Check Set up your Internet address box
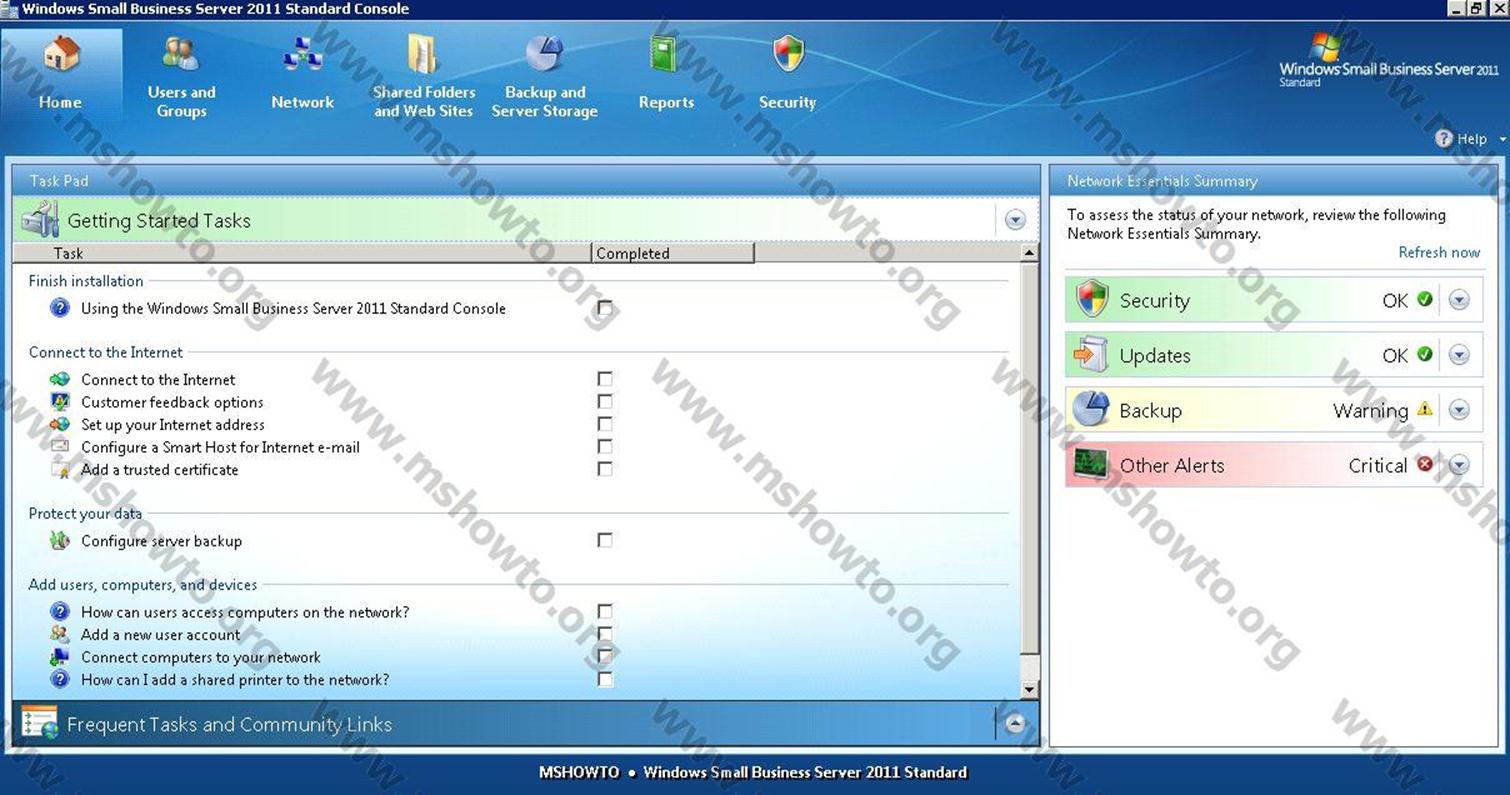 tap(605, 424)
